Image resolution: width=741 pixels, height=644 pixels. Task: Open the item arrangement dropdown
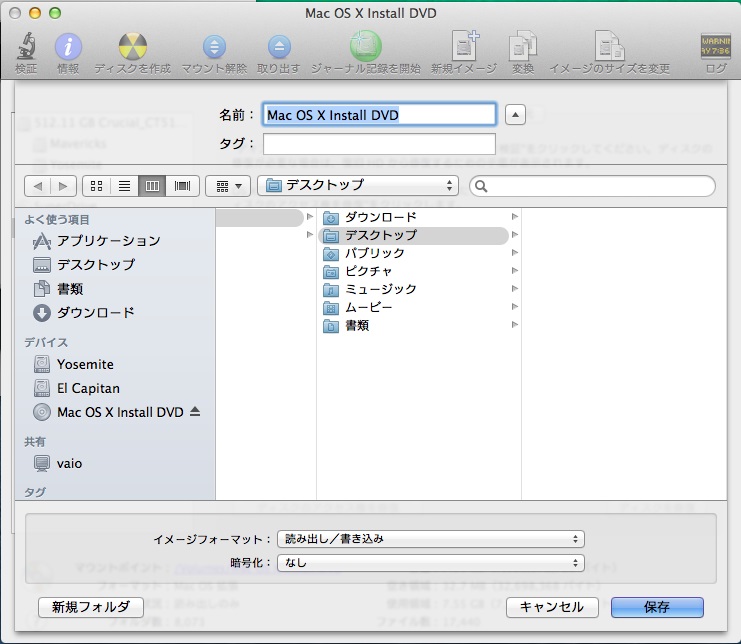228,186
